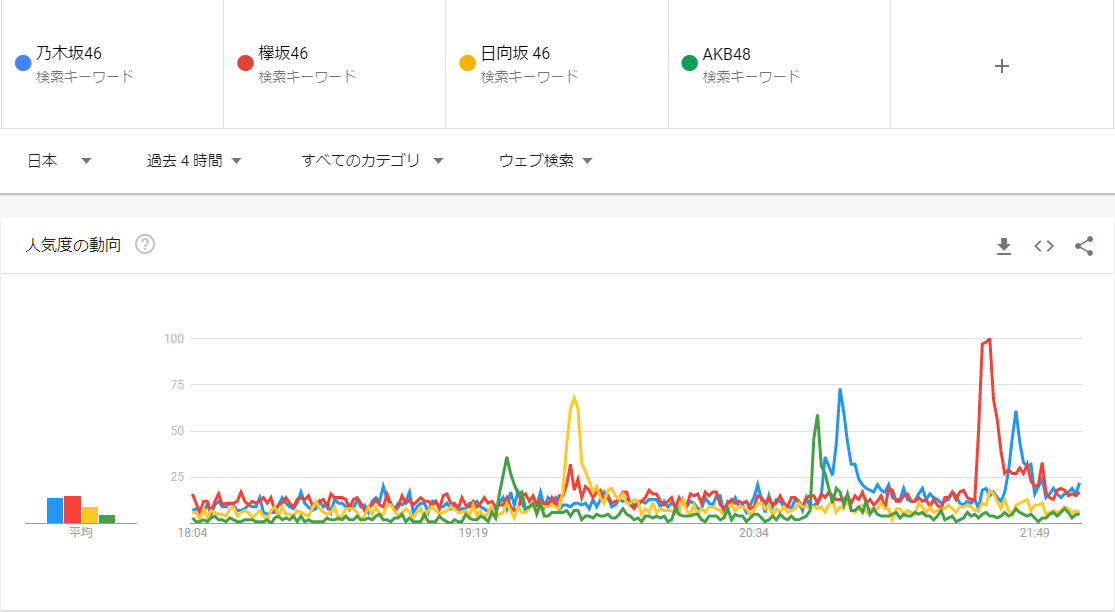
Task: Expand the 過去 4 時間 time range dropdown
Action: tap(194, 161)
